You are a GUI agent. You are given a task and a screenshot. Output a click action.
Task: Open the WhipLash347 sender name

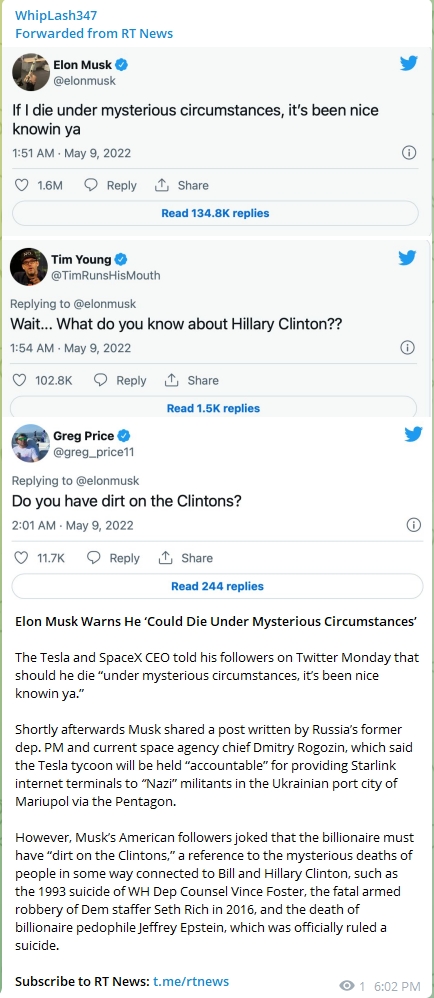[x=56, y=15]
